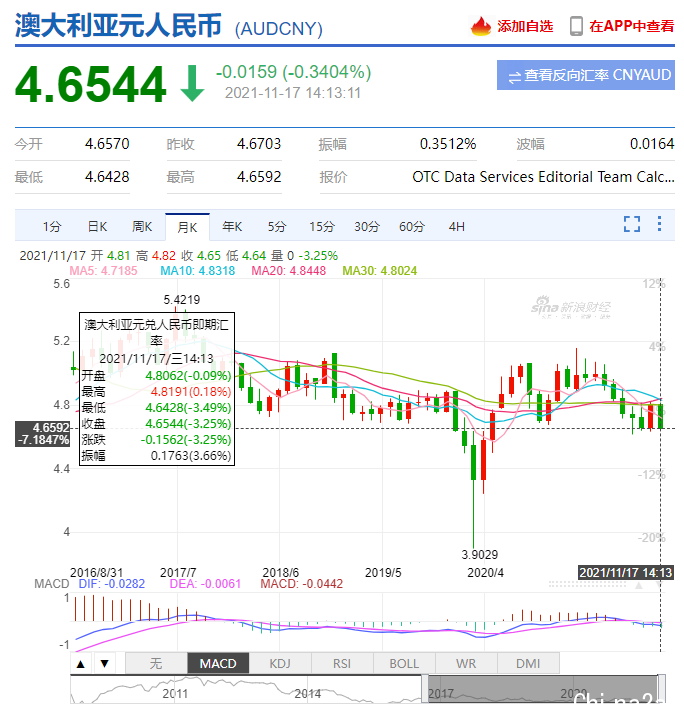Select the 月K chart tab

tap(187, 227)
